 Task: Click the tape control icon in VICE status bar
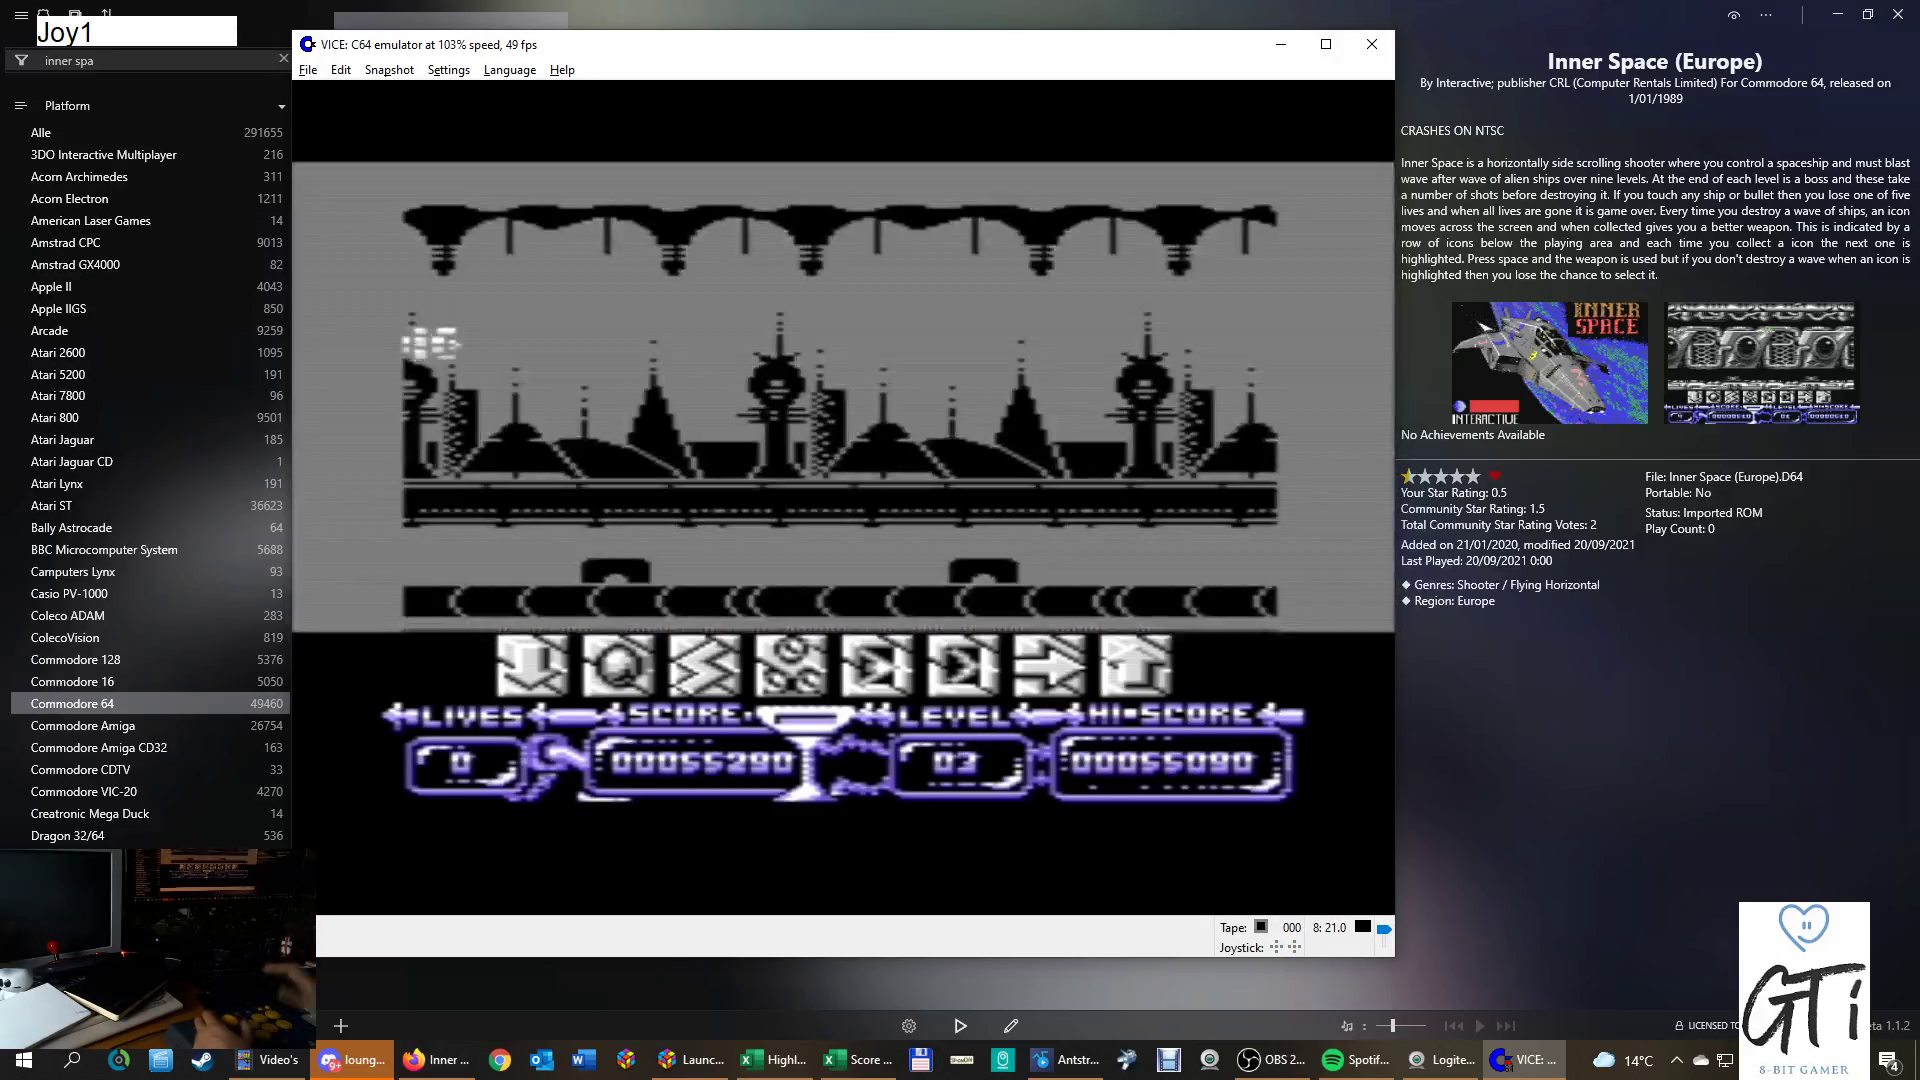coord(1261,927)
